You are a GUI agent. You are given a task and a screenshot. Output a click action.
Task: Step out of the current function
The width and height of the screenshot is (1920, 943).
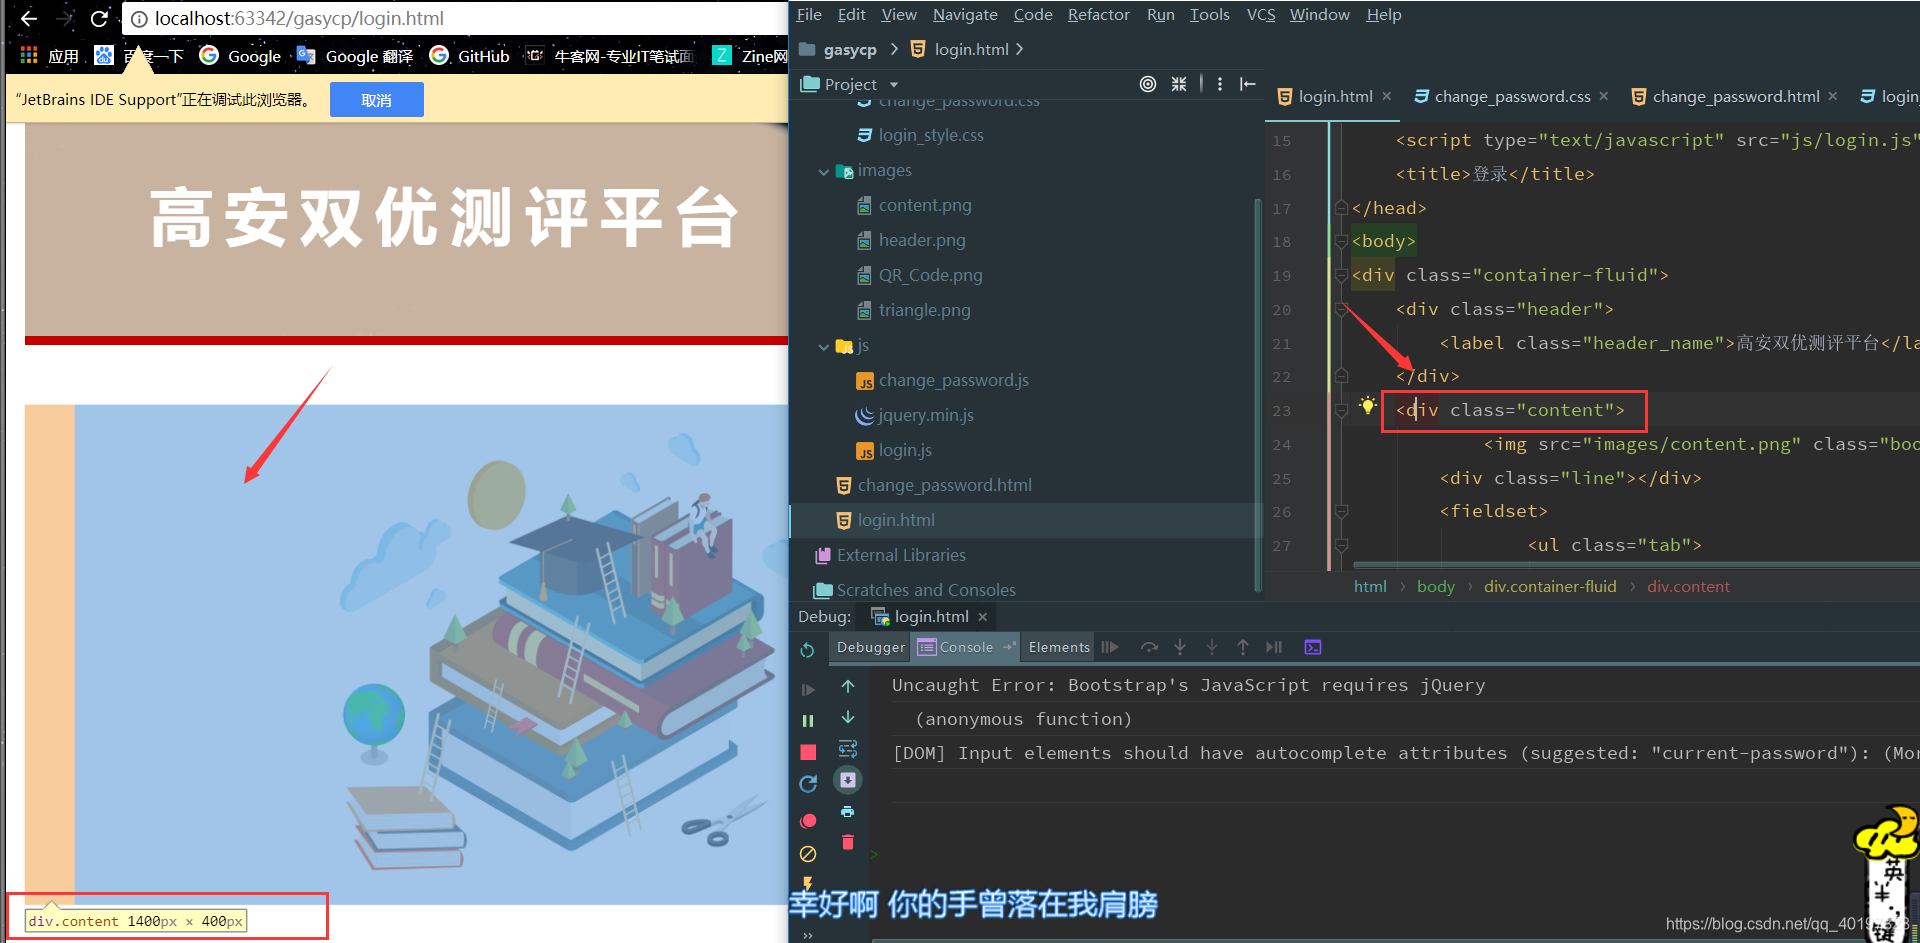click(1244, 648)
